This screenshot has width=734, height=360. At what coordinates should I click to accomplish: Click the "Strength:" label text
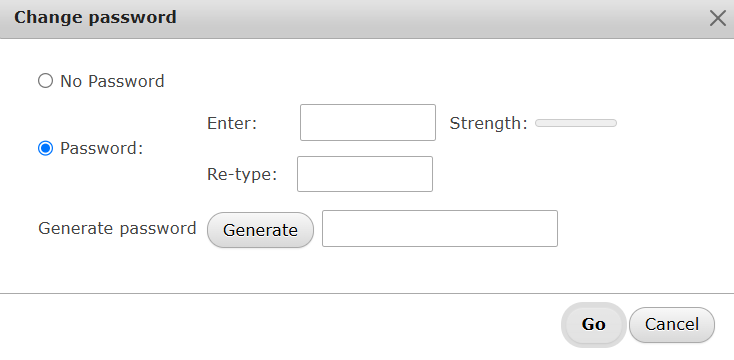[x=488, y=124]
